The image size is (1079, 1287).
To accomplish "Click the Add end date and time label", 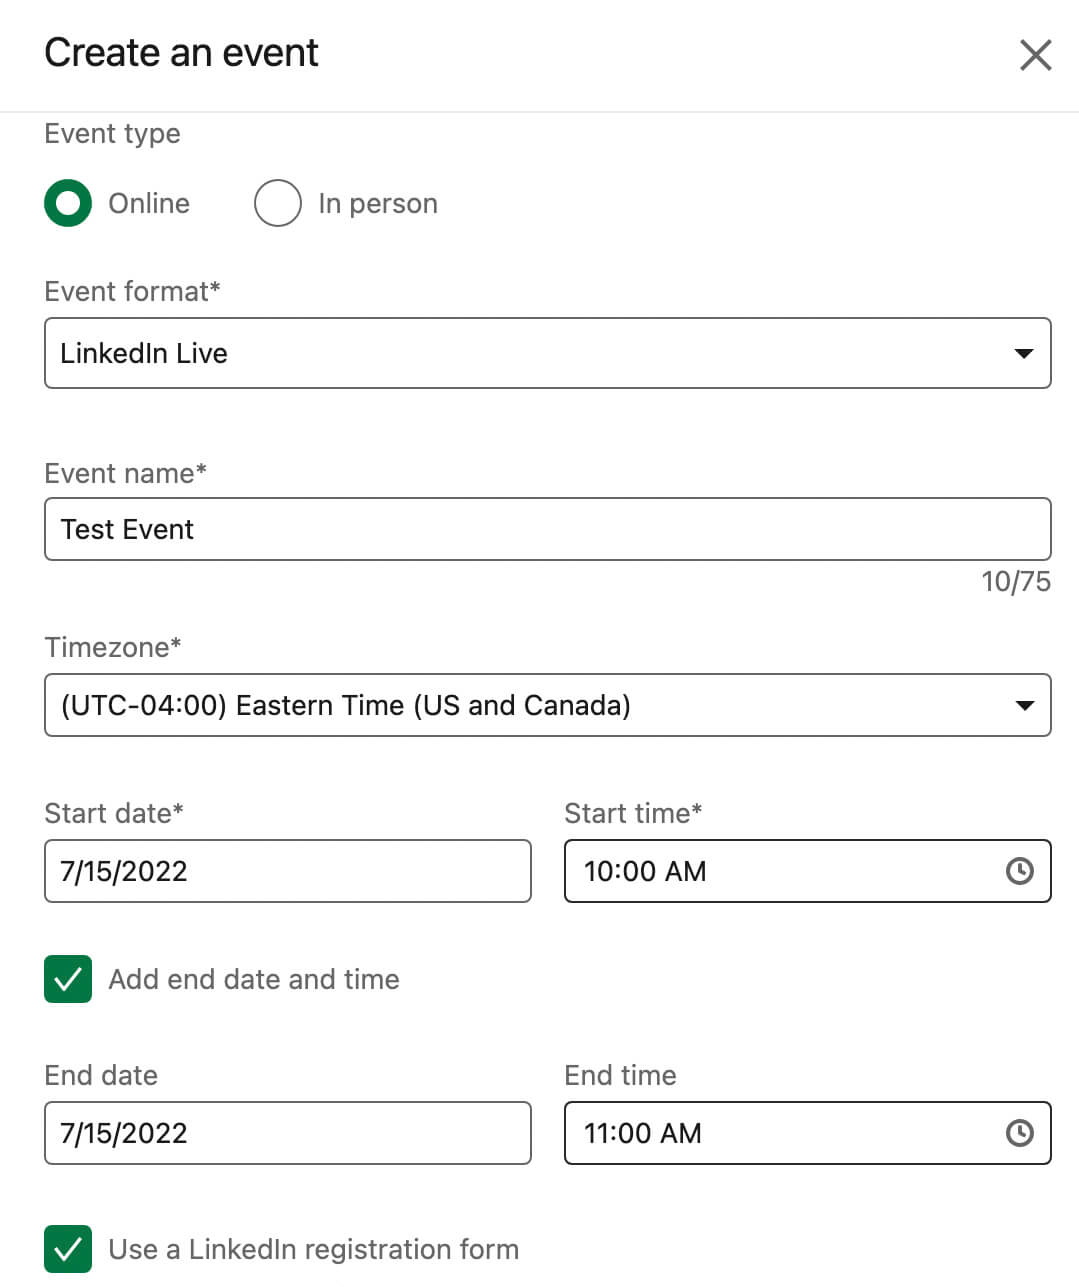I will (x=254, y=979).
